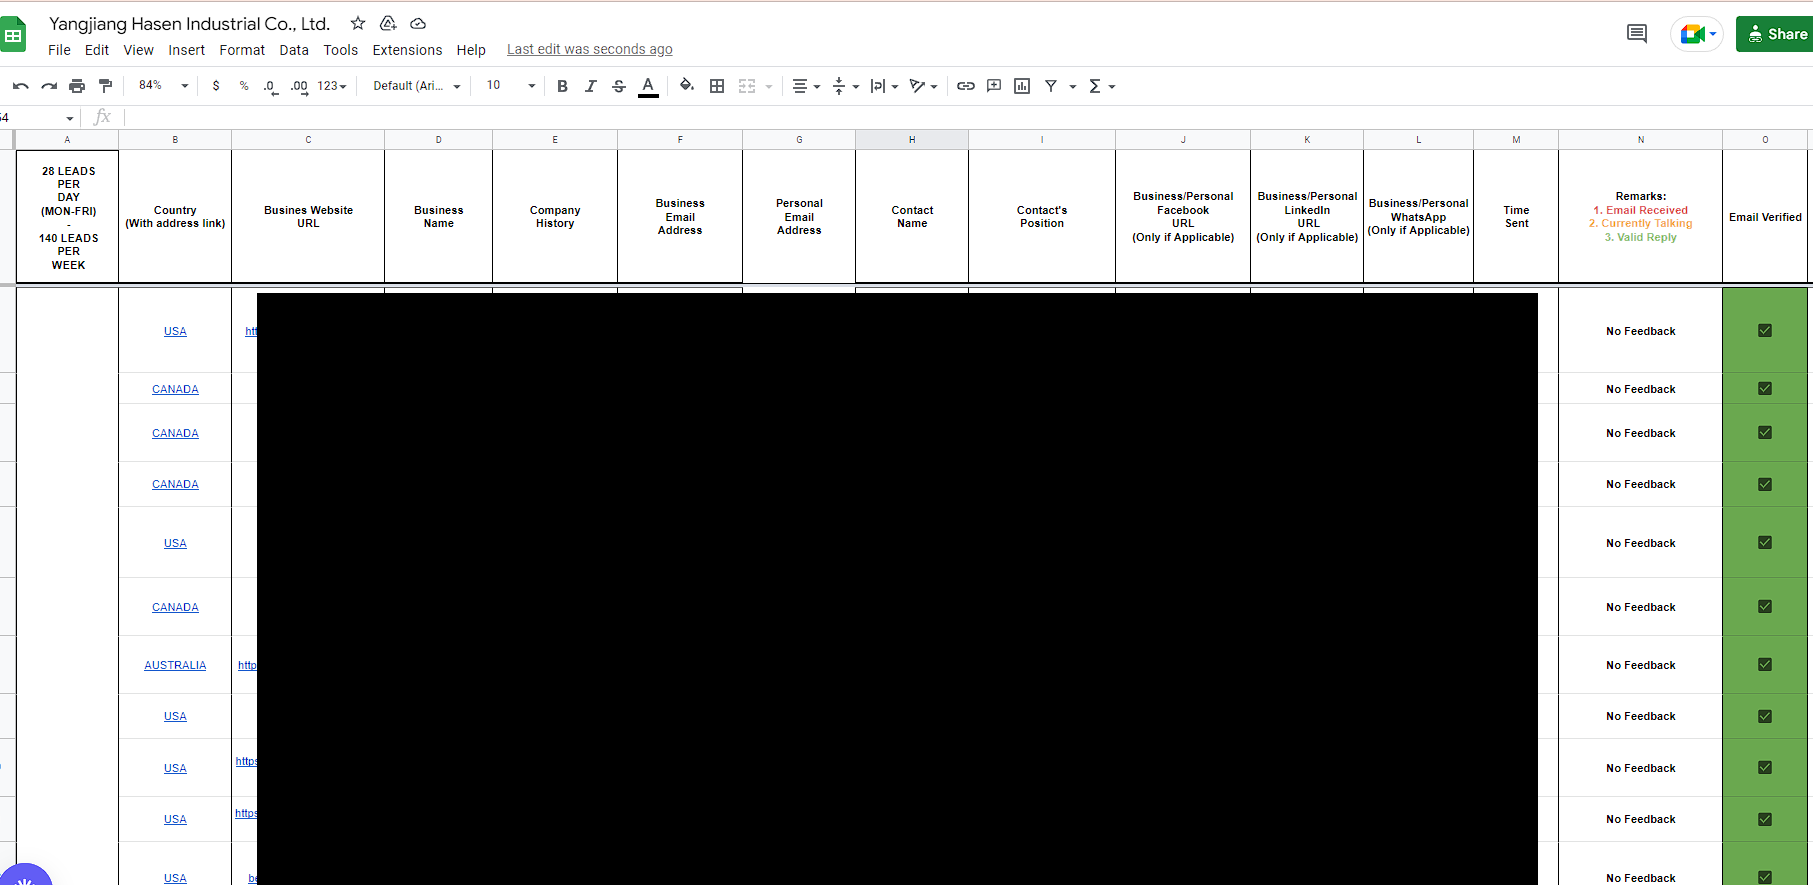
Task: Create a filter
Action: tap(1051, 86)
